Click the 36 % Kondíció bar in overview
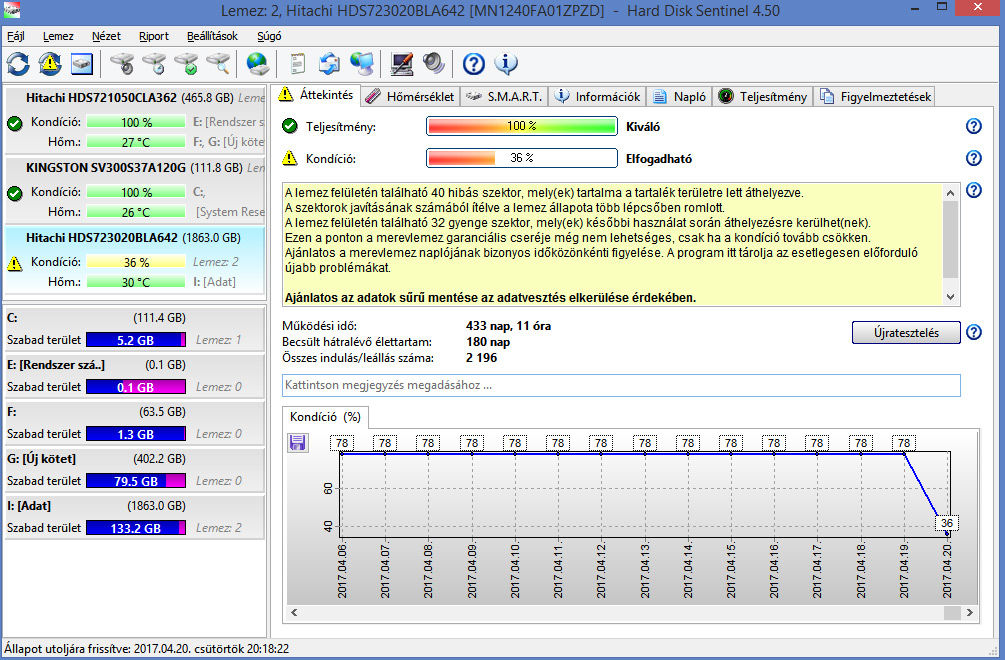Screen dimensions: 1005x660 click(x=522, y=158)
